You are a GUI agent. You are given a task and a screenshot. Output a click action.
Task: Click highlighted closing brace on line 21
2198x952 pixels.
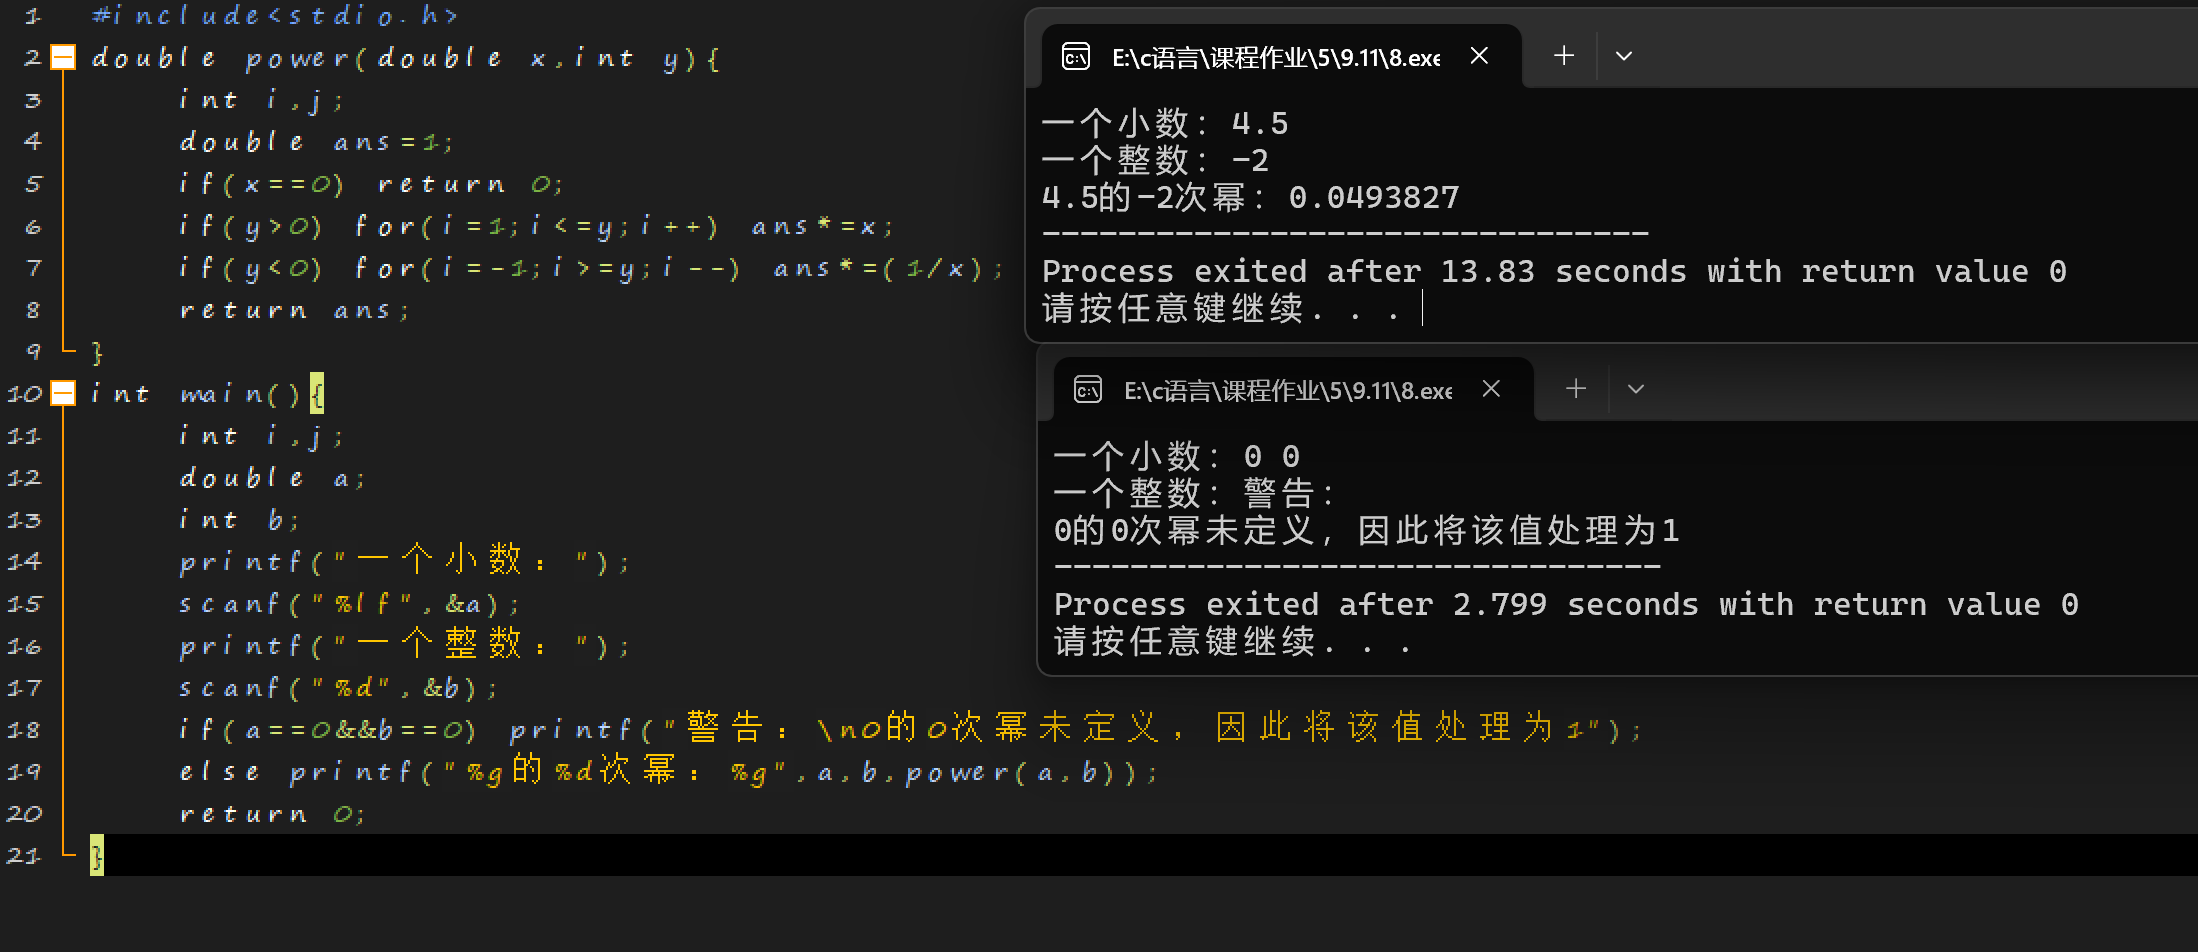click(97, 856)
